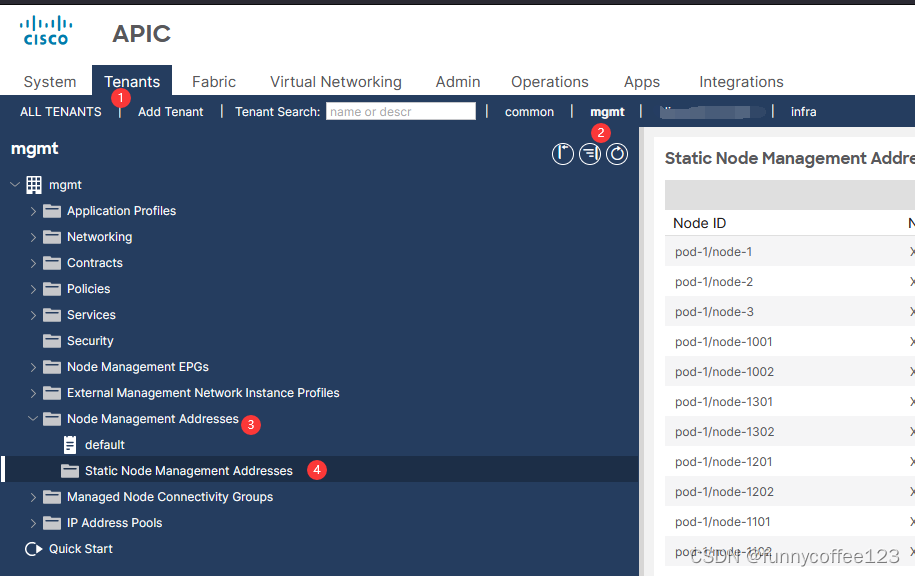Screen dimensions: 915x576
Task: Select row pod-1/node-1202
Action: (x=790, y=491)
